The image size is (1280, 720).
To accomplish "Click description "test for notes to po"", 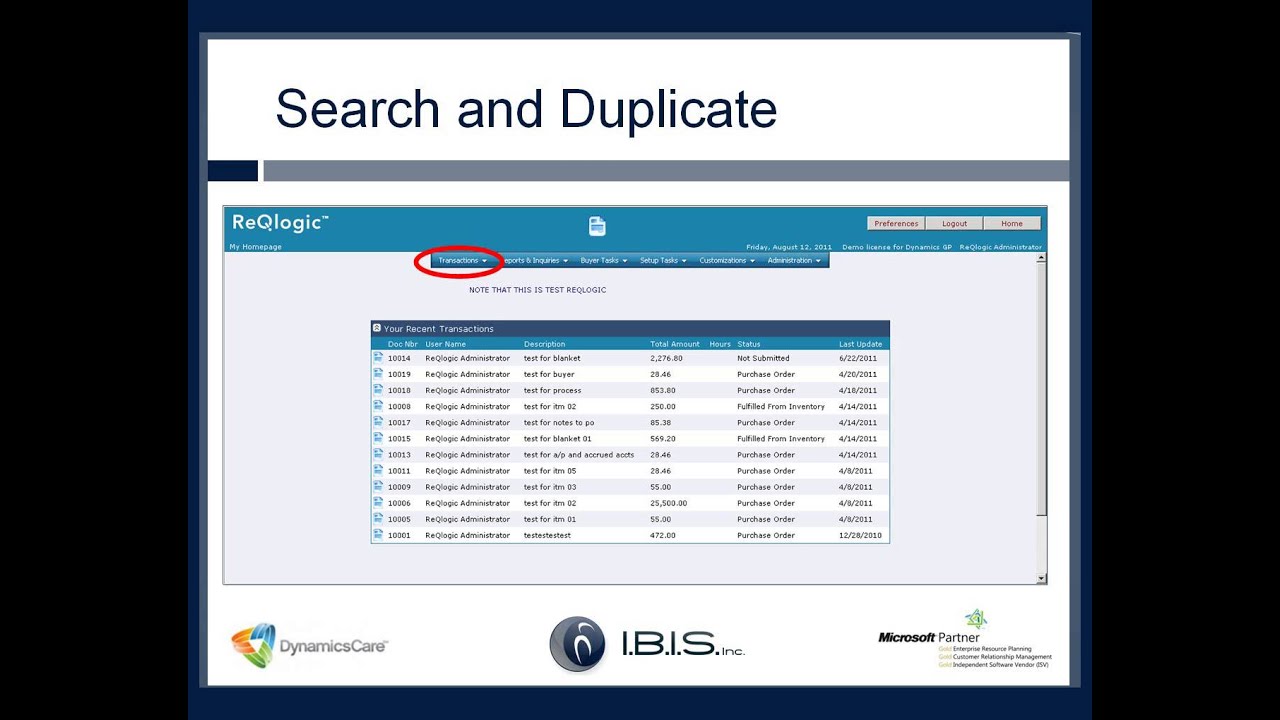I will (559, 422).
